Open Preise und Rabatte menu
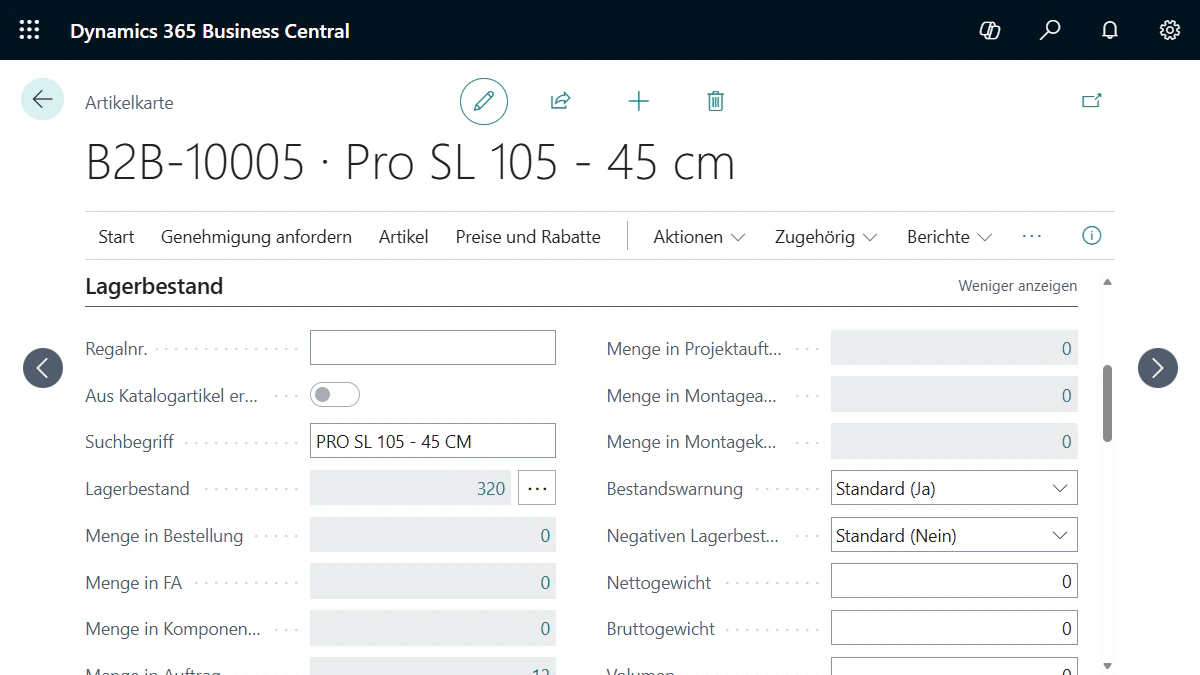Screen dimensions: 1200x675 click(x=528, y=237)
